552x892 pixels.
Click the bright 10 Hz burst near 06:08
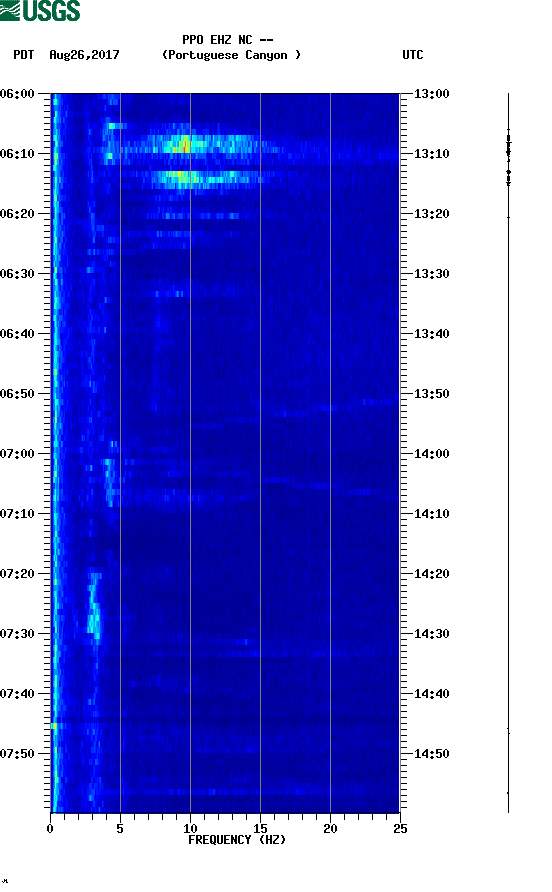[185, 144]
